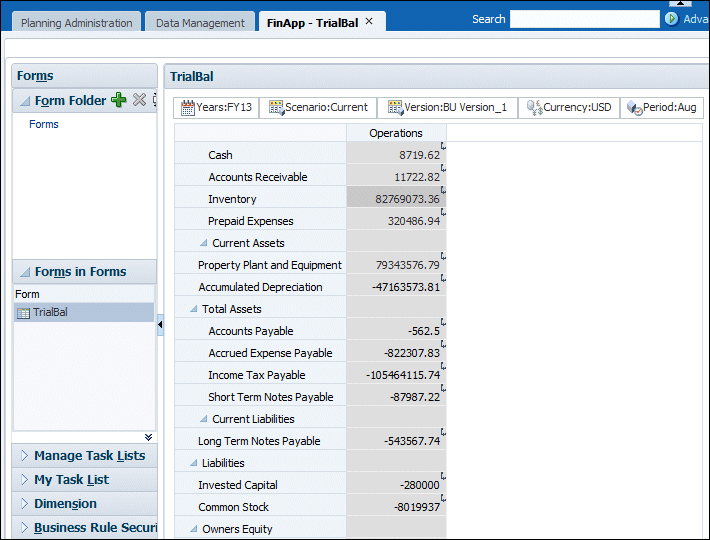Screen dimensions: 710x540
Task: Click the Common Stock row label
Action: tap(233, 507)
